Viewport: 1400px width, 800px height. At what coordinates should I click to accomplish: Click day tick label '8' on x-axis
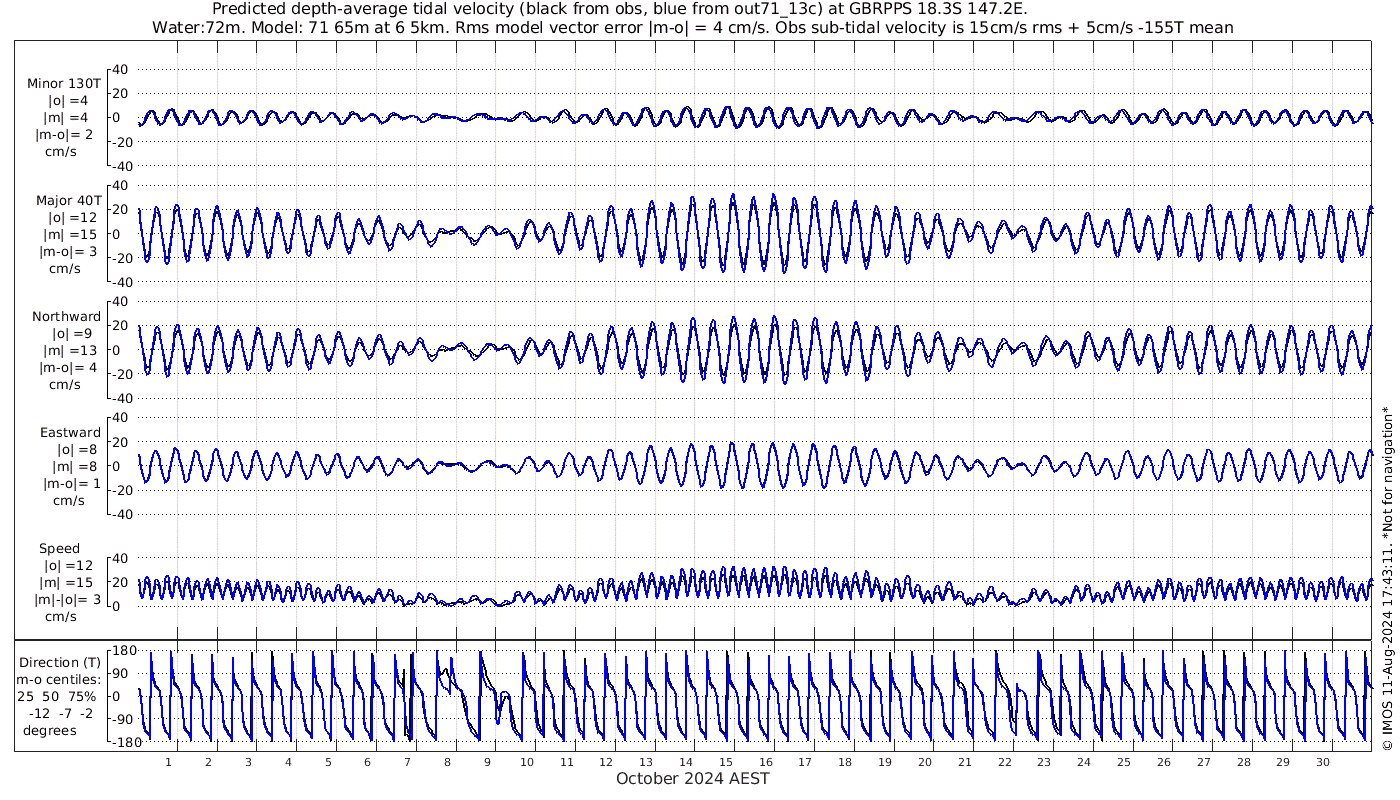coord(447,761)
